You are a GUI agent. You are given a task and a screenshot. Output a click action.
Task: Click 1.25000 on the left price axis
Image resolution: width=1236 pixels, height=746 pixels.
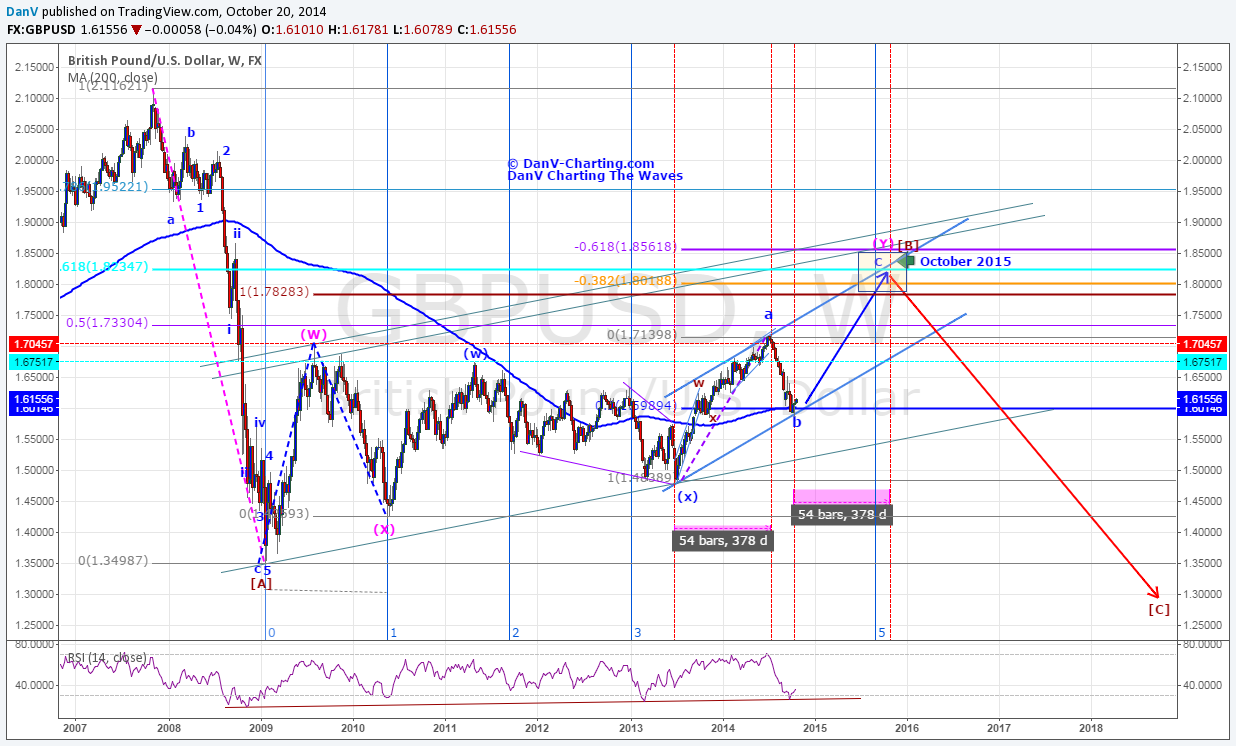coord(34,625)
